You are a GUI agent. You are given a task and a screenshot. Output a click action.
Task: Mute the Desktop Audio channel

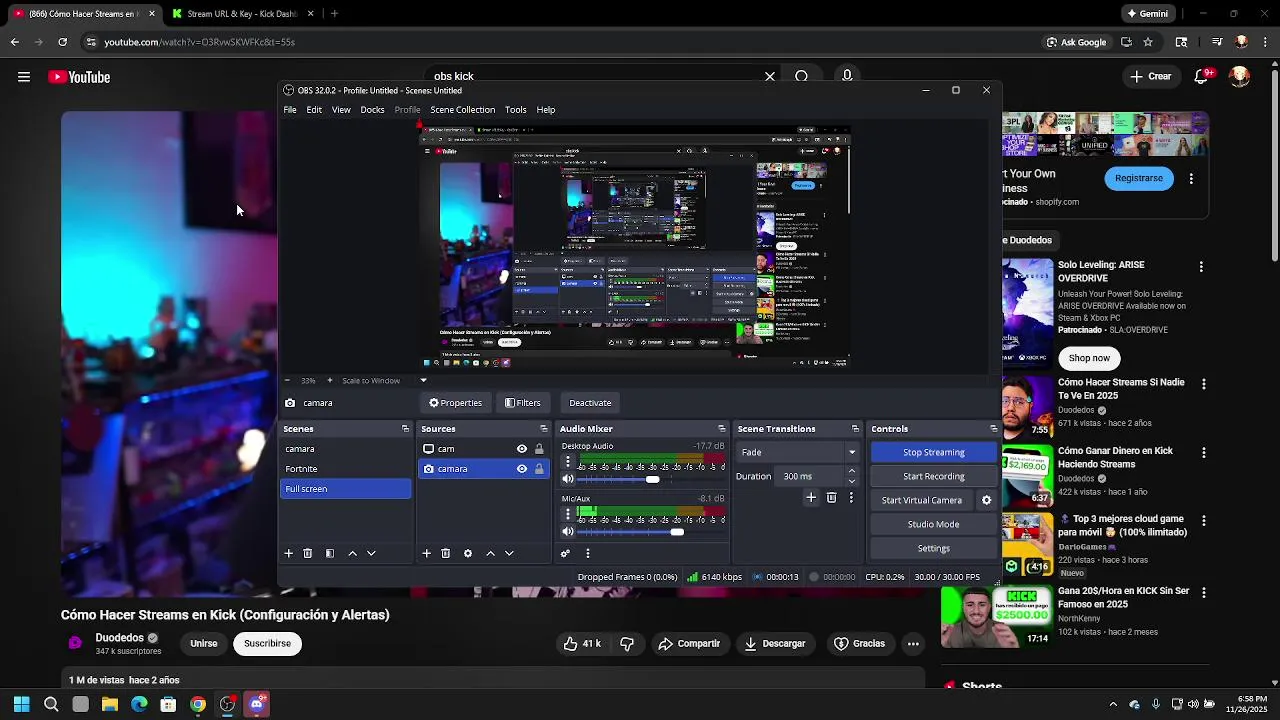(568, 480)
